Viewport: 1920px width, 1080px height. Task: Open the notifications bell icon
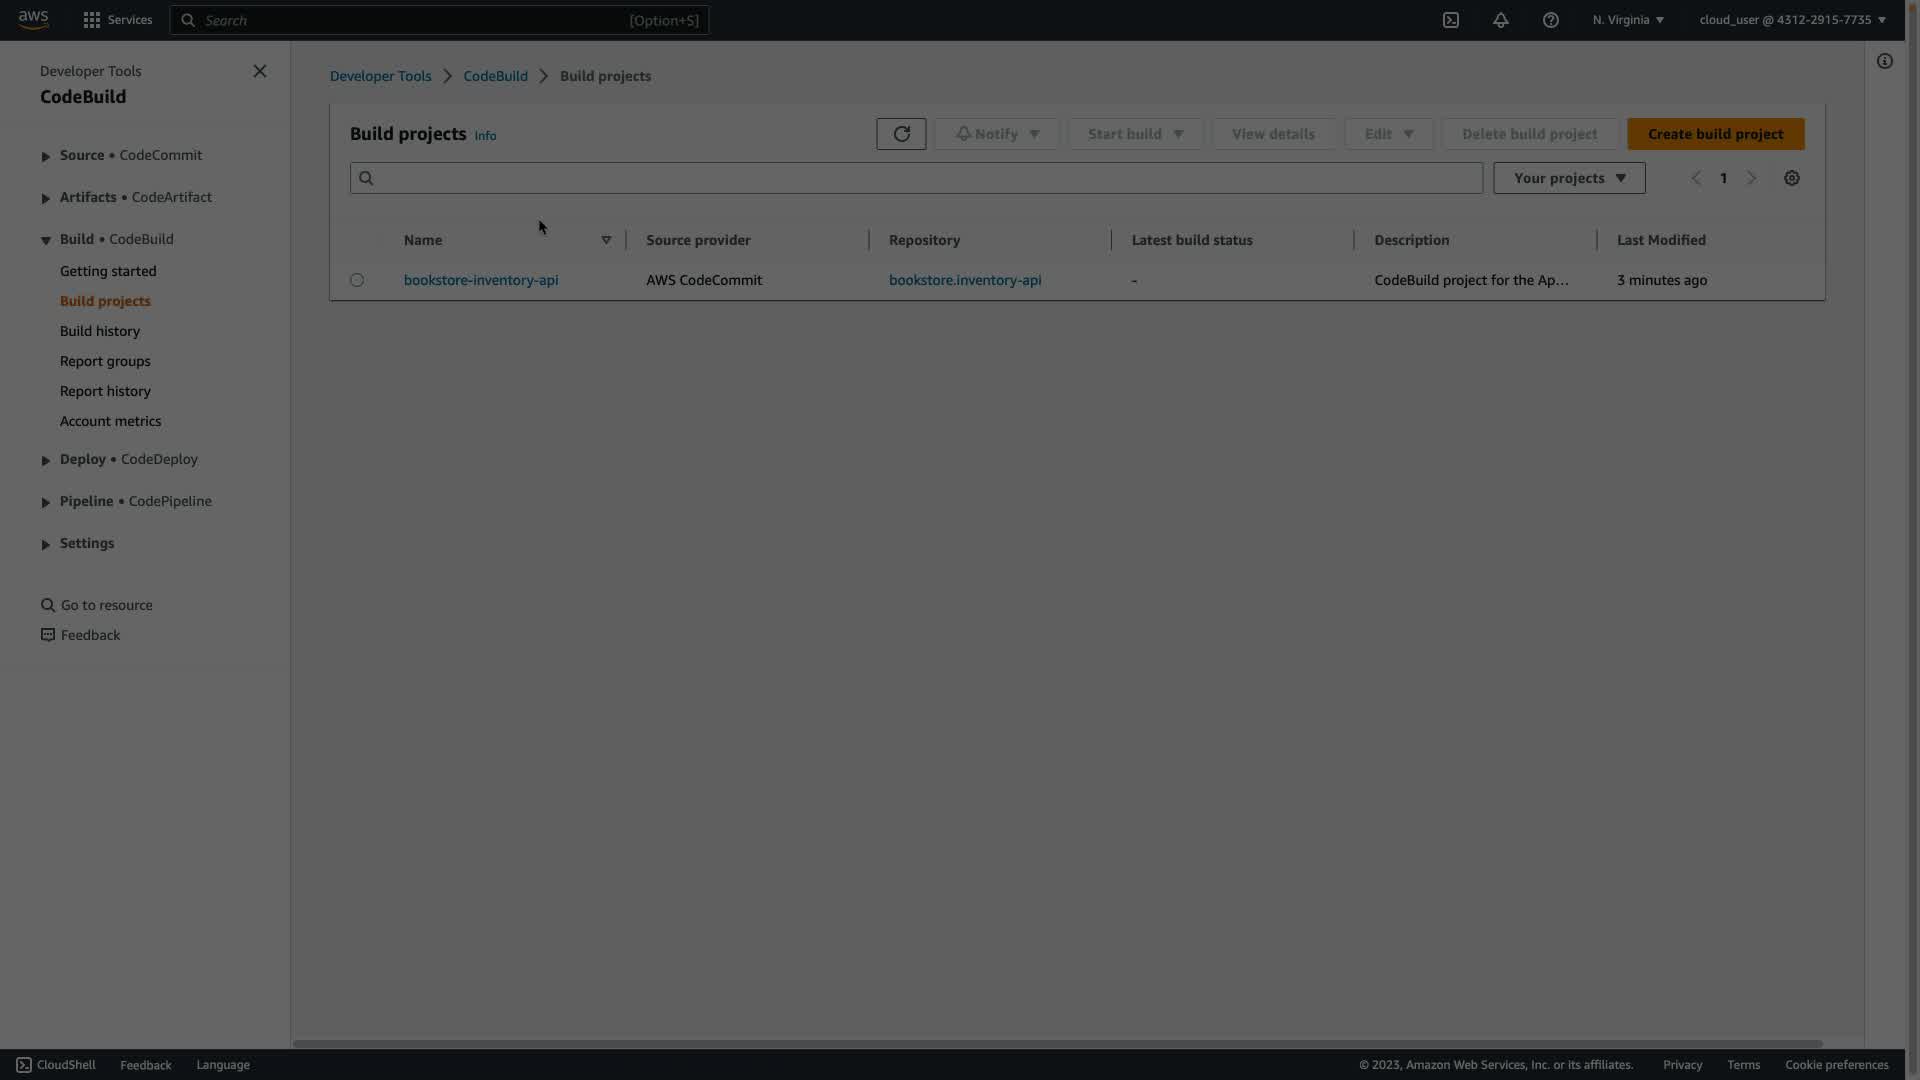coord(1500,20)
